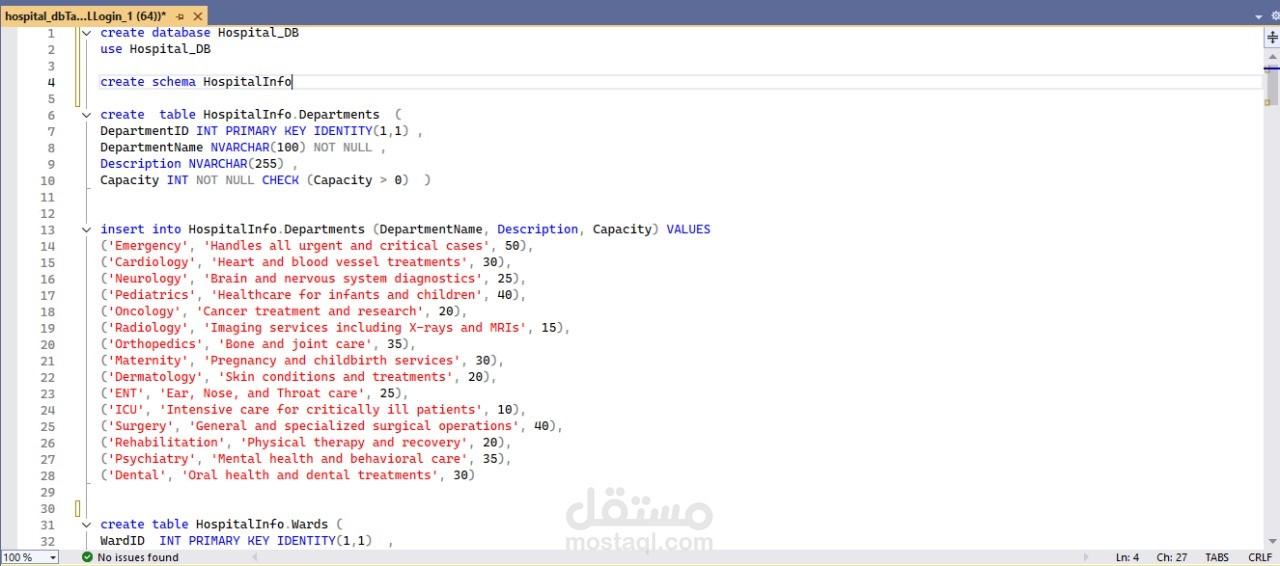
Task: Click the horizontal scrollbar right arrow
Action: pos(1087,557)
